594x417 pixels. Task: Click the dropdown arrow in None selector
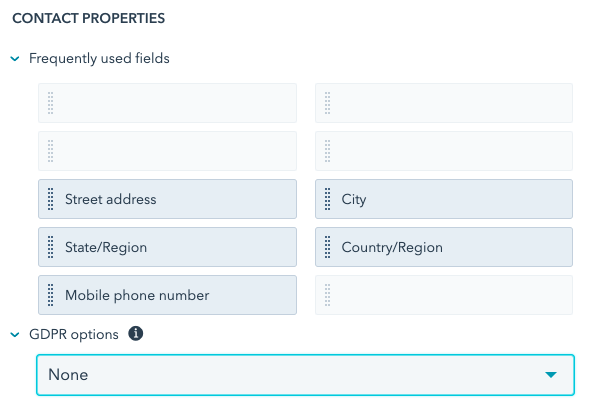(x=551, y=375)
